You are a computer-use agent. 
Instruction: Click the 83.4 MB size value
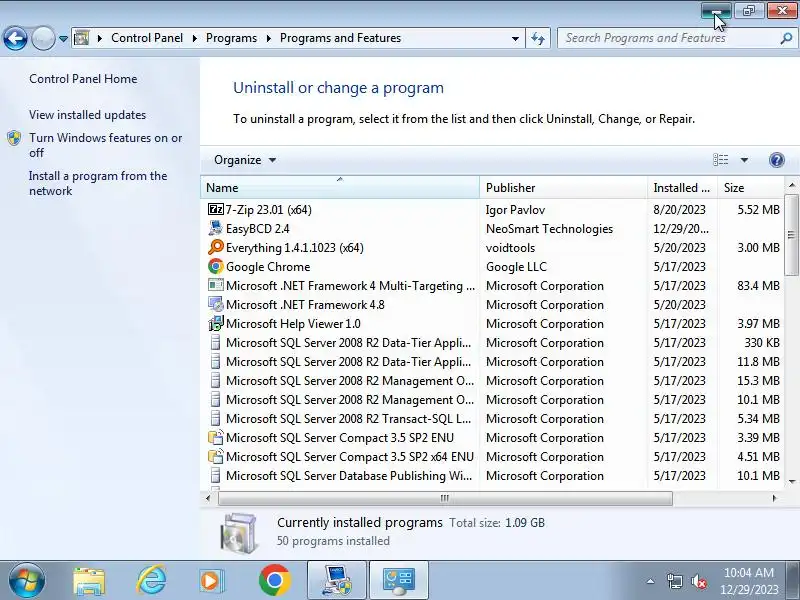[758, 285]
